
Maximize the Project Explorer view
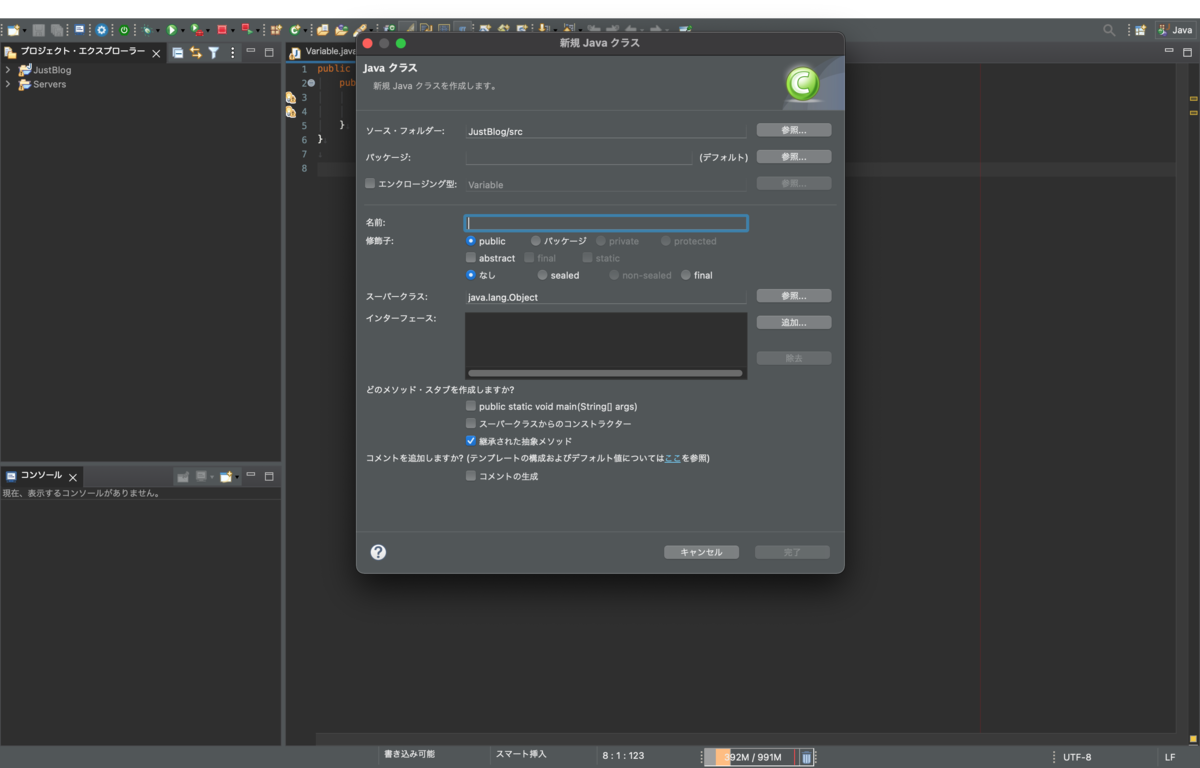[269, 52]
